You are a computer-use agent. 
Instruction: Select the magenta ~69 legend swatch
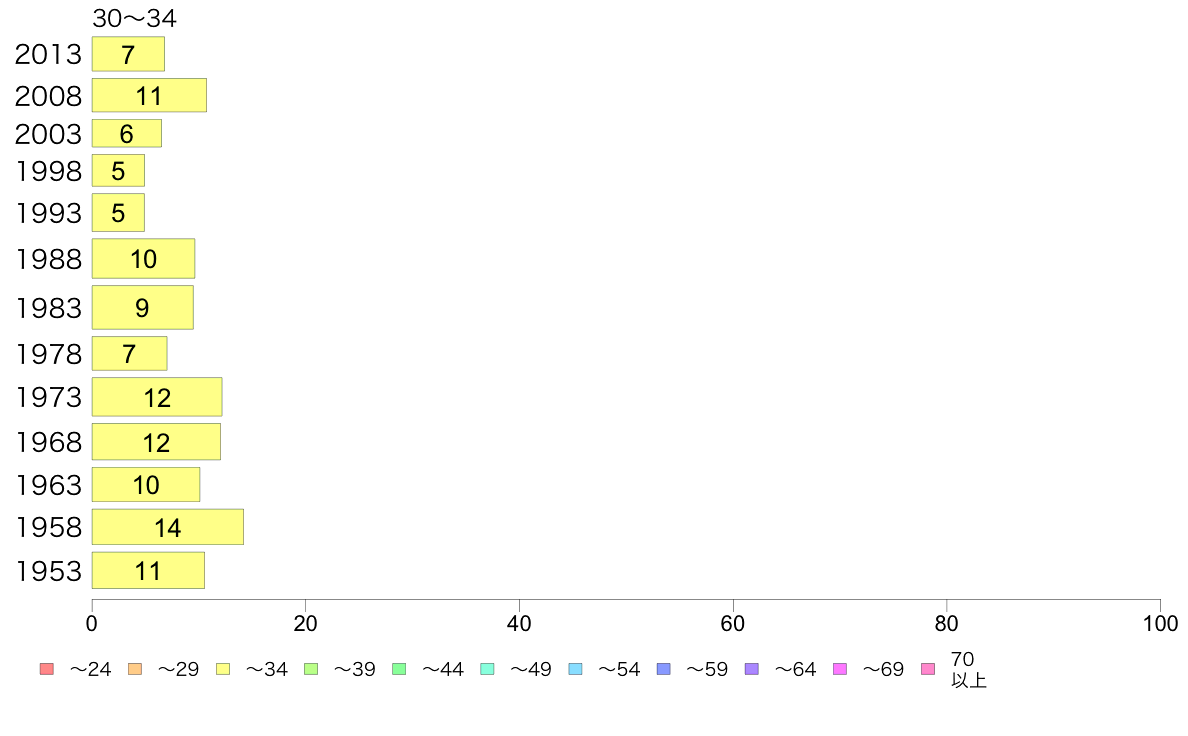tap(839, 669)
